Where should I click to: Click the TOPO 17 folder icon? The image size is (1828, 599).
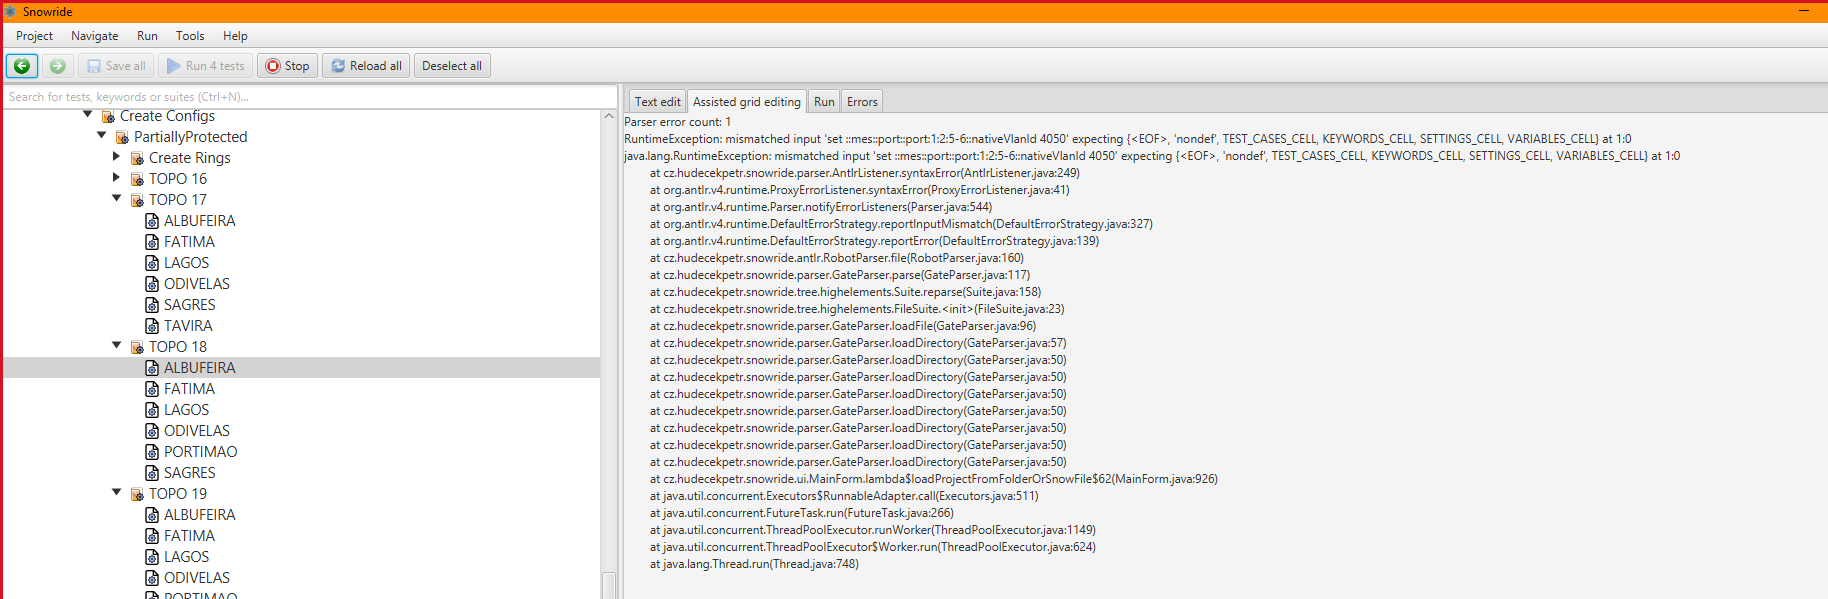pyautogui.click(x=137, y=201)
